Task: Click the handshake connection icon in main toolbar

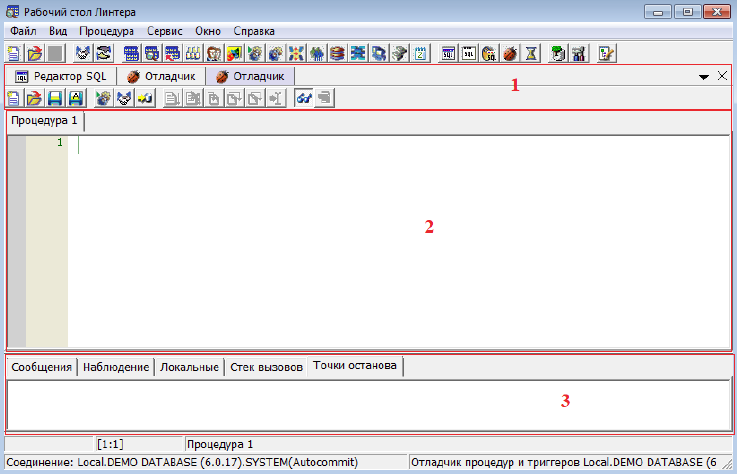Action: click(84, 53)
